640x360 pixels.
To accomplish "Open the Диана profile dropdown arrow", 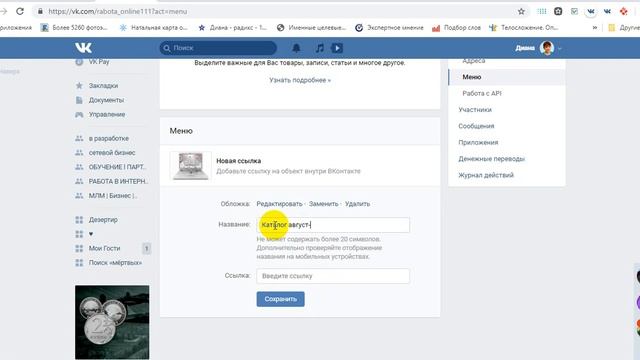I will coord(560,48).
